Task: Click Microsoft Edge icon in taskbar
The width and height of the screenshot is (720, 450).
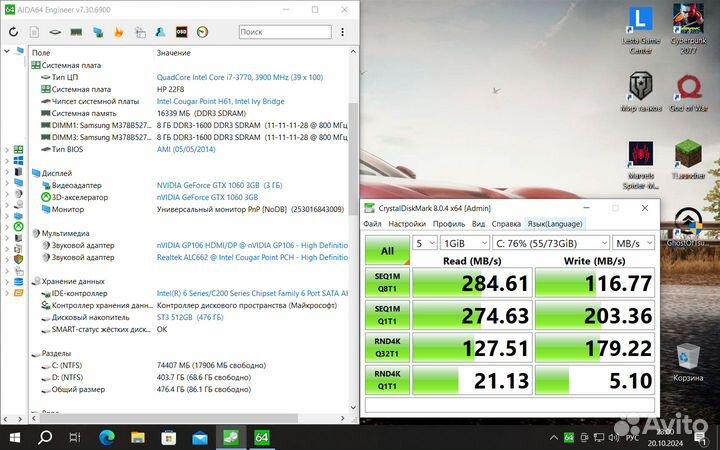Action: click(x=106, y=437)
